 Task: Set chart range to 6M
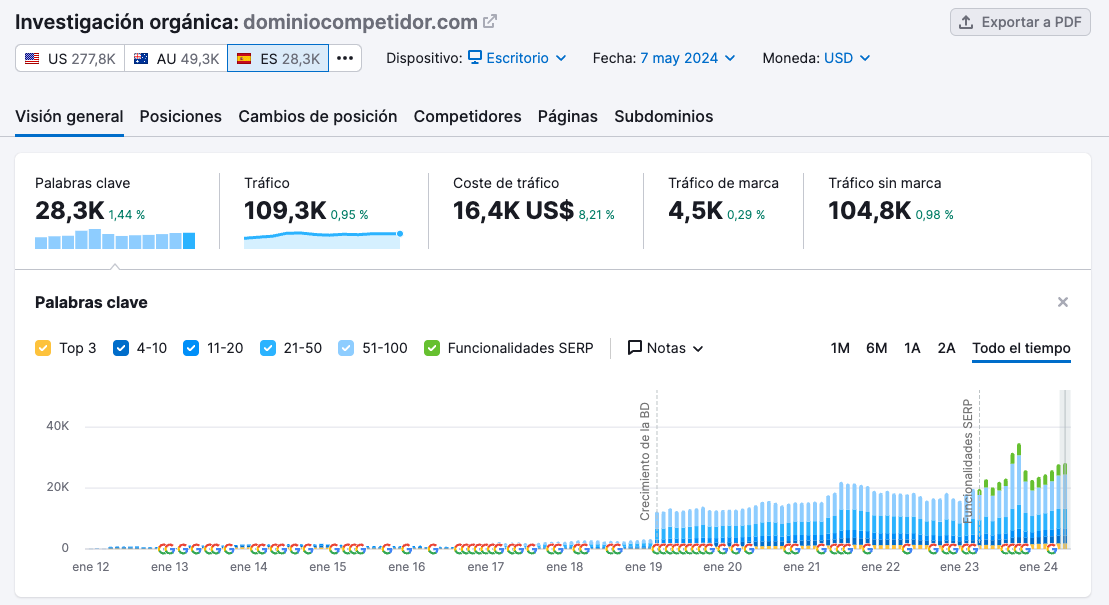tap(876, 348)
